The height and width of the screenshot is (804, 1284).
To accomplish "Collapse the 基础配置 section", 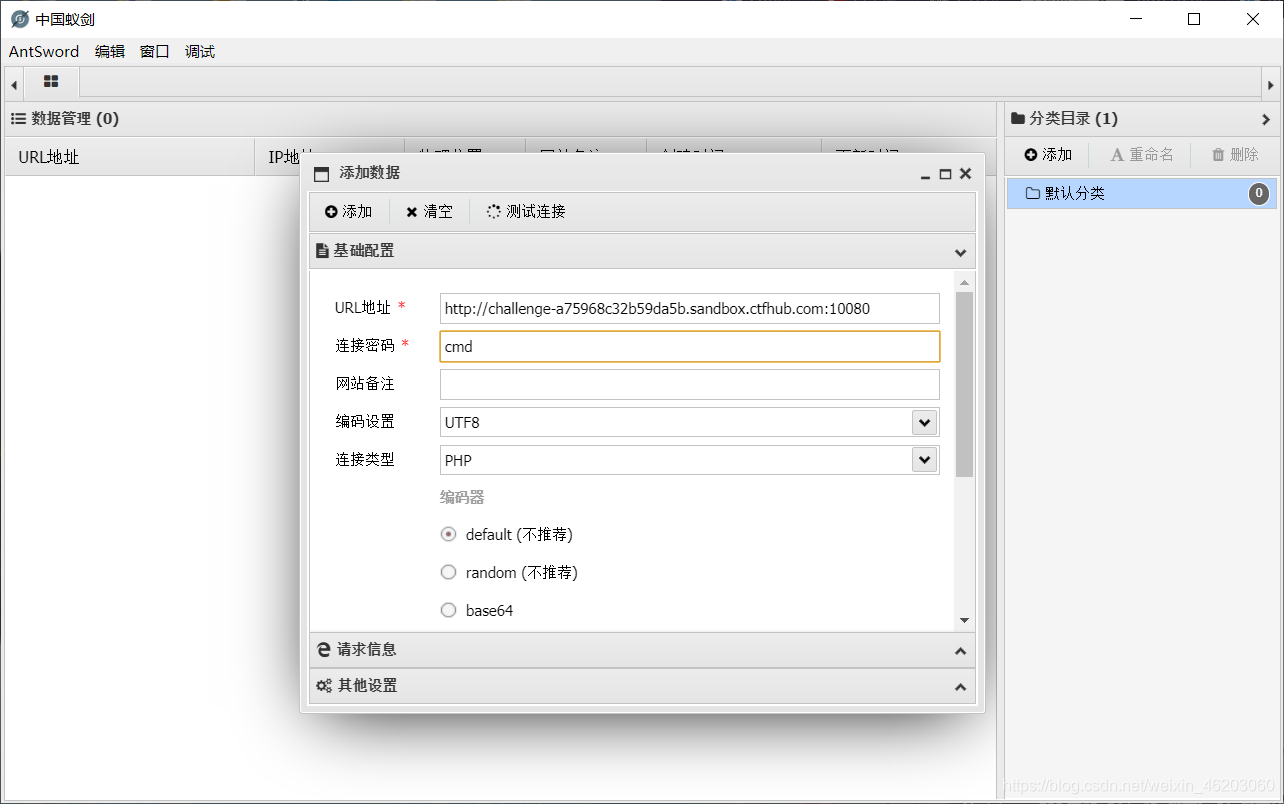I will (x=960, y=252).
